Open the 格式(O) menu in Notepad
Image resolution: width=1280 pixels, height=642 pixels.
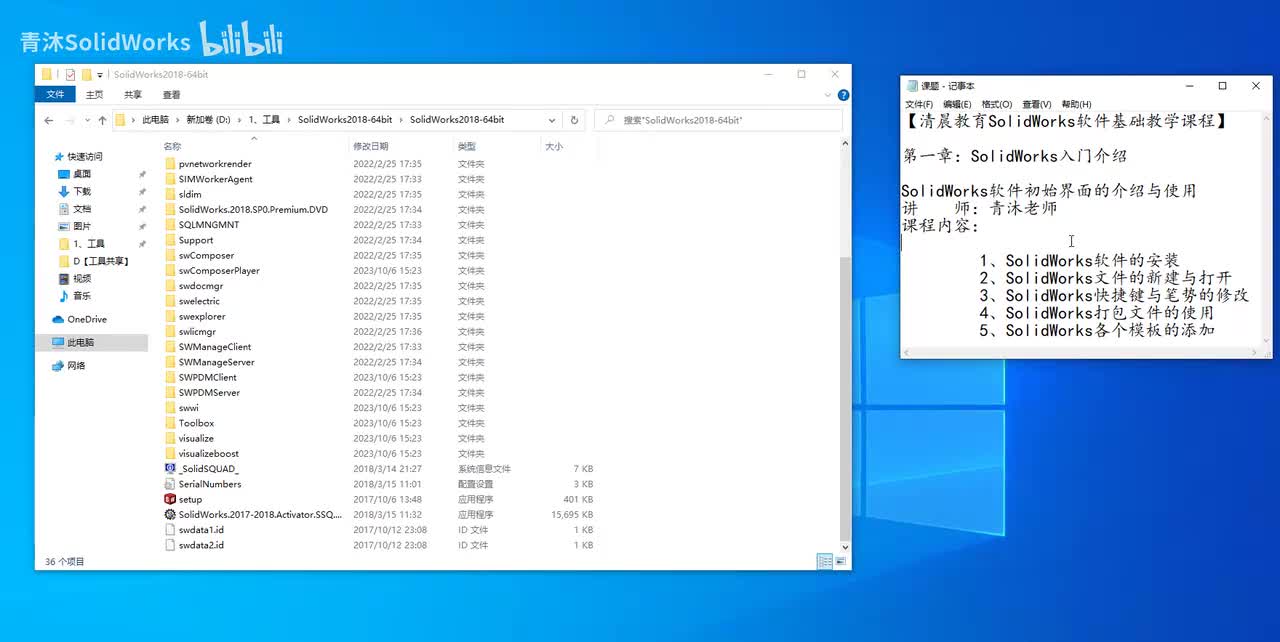tap(997, 104)
